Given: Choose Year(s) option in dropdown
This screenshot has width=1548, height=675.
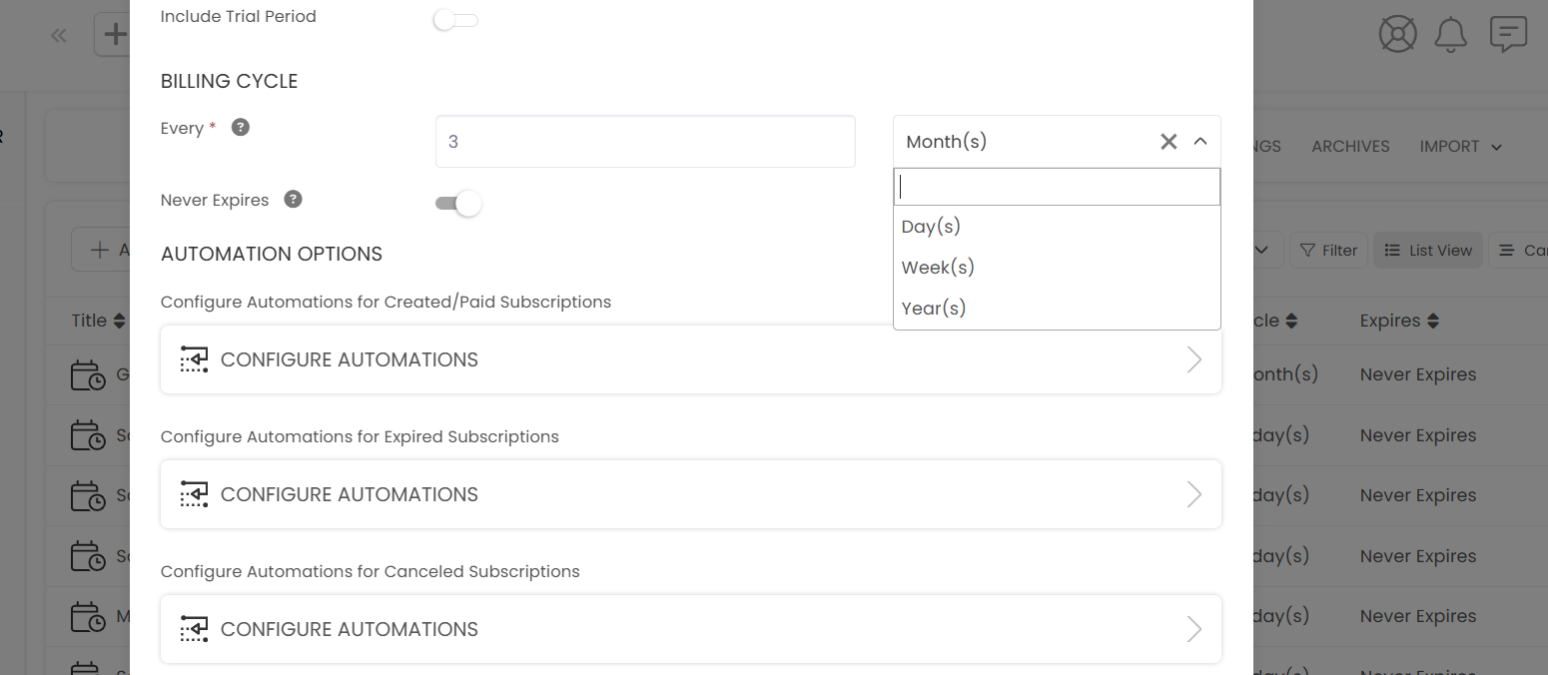Looking at the screenshot, I should (x=934, y=308).
